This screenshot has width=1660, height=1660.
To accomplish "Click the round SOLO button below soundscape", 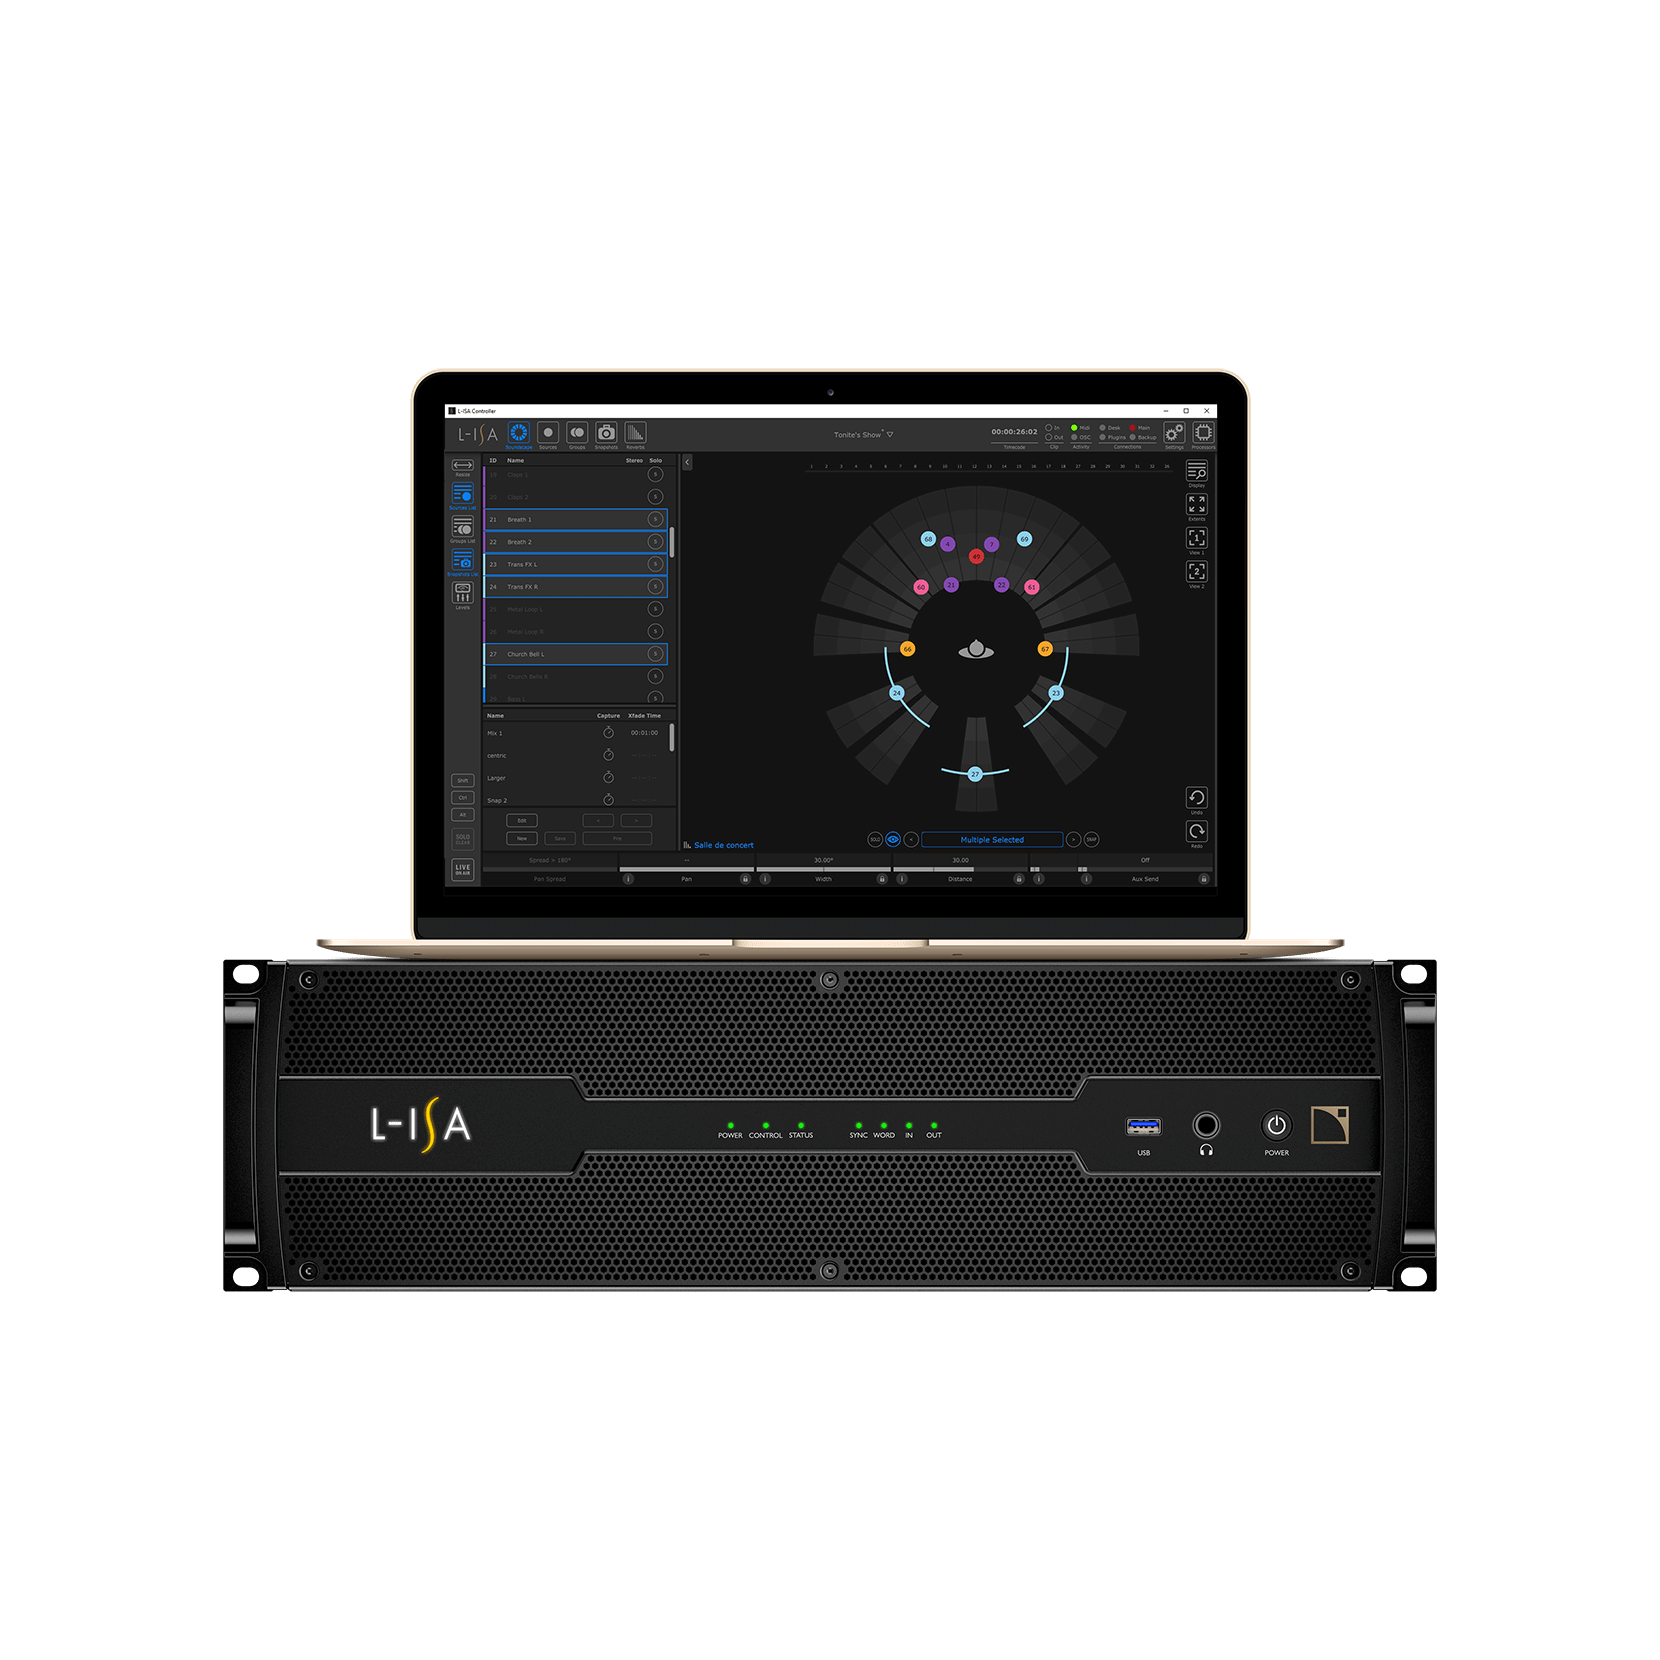I will pyautogui.click(x=875, y=839).
